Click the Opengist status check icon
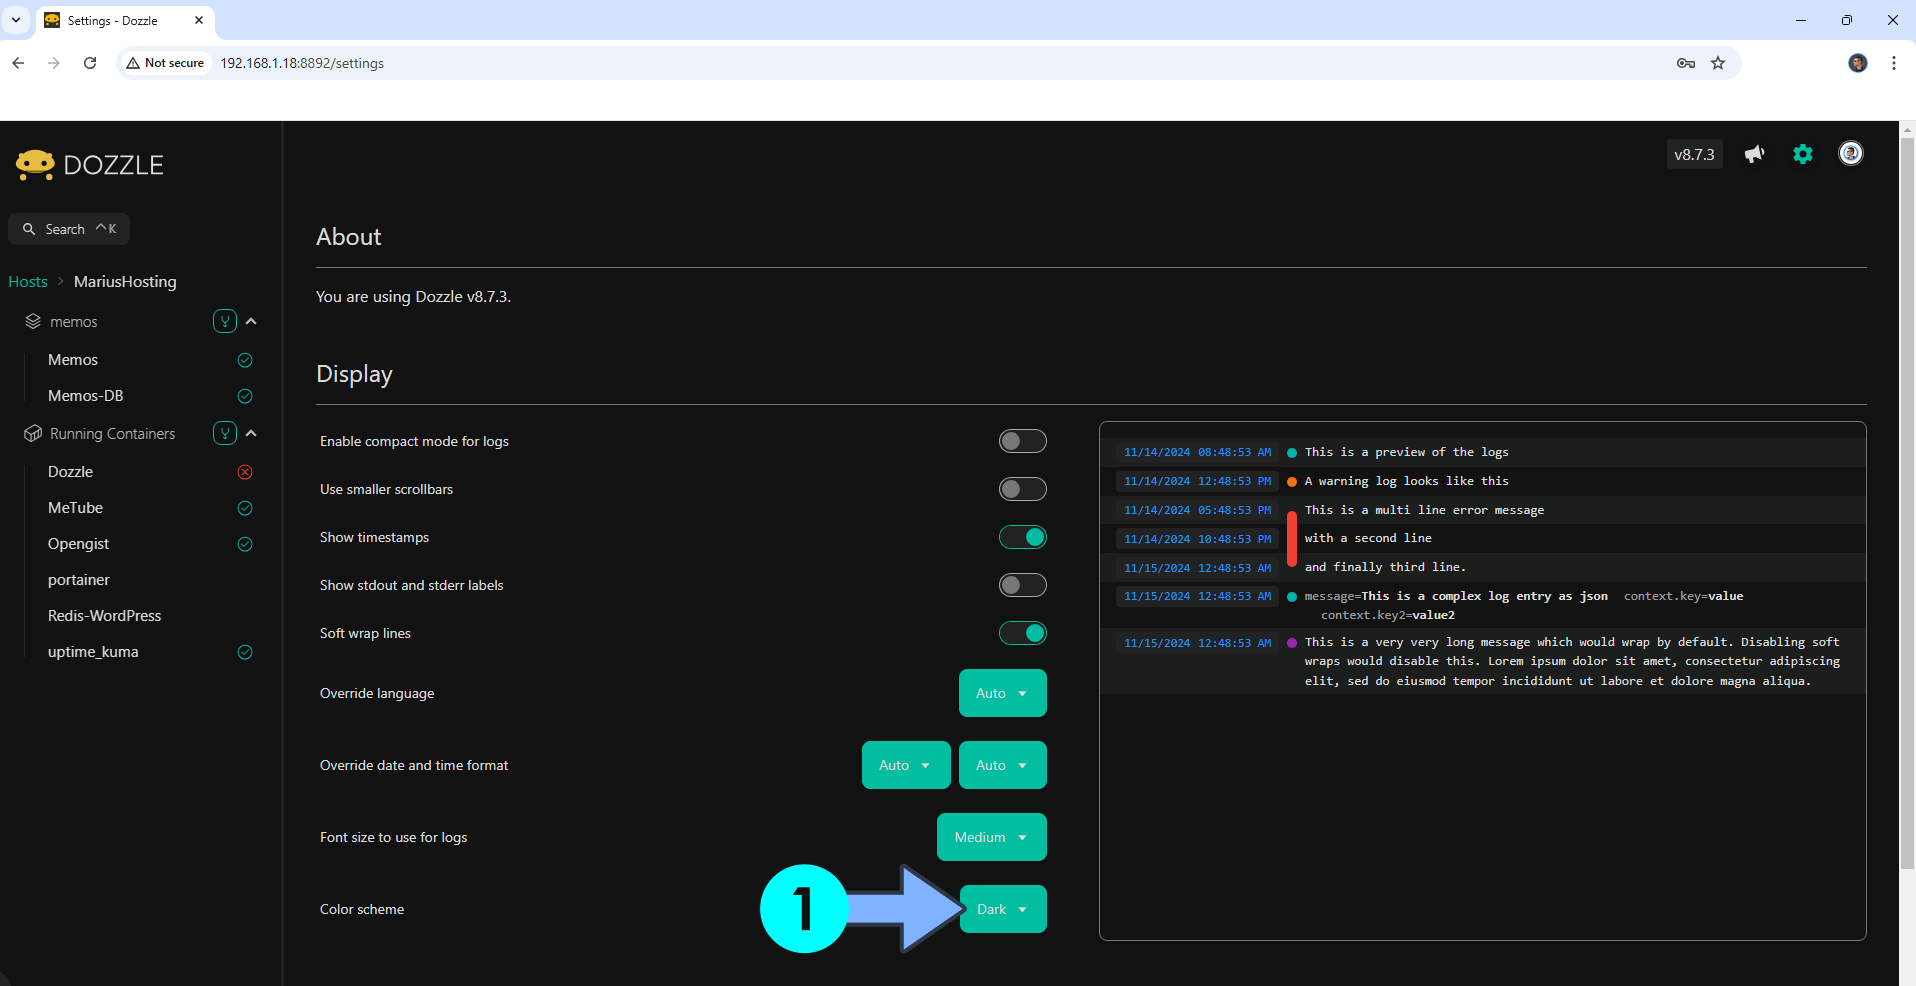Screen dimensions: 1916x986 pyautogui.click(x=245, y=544)
